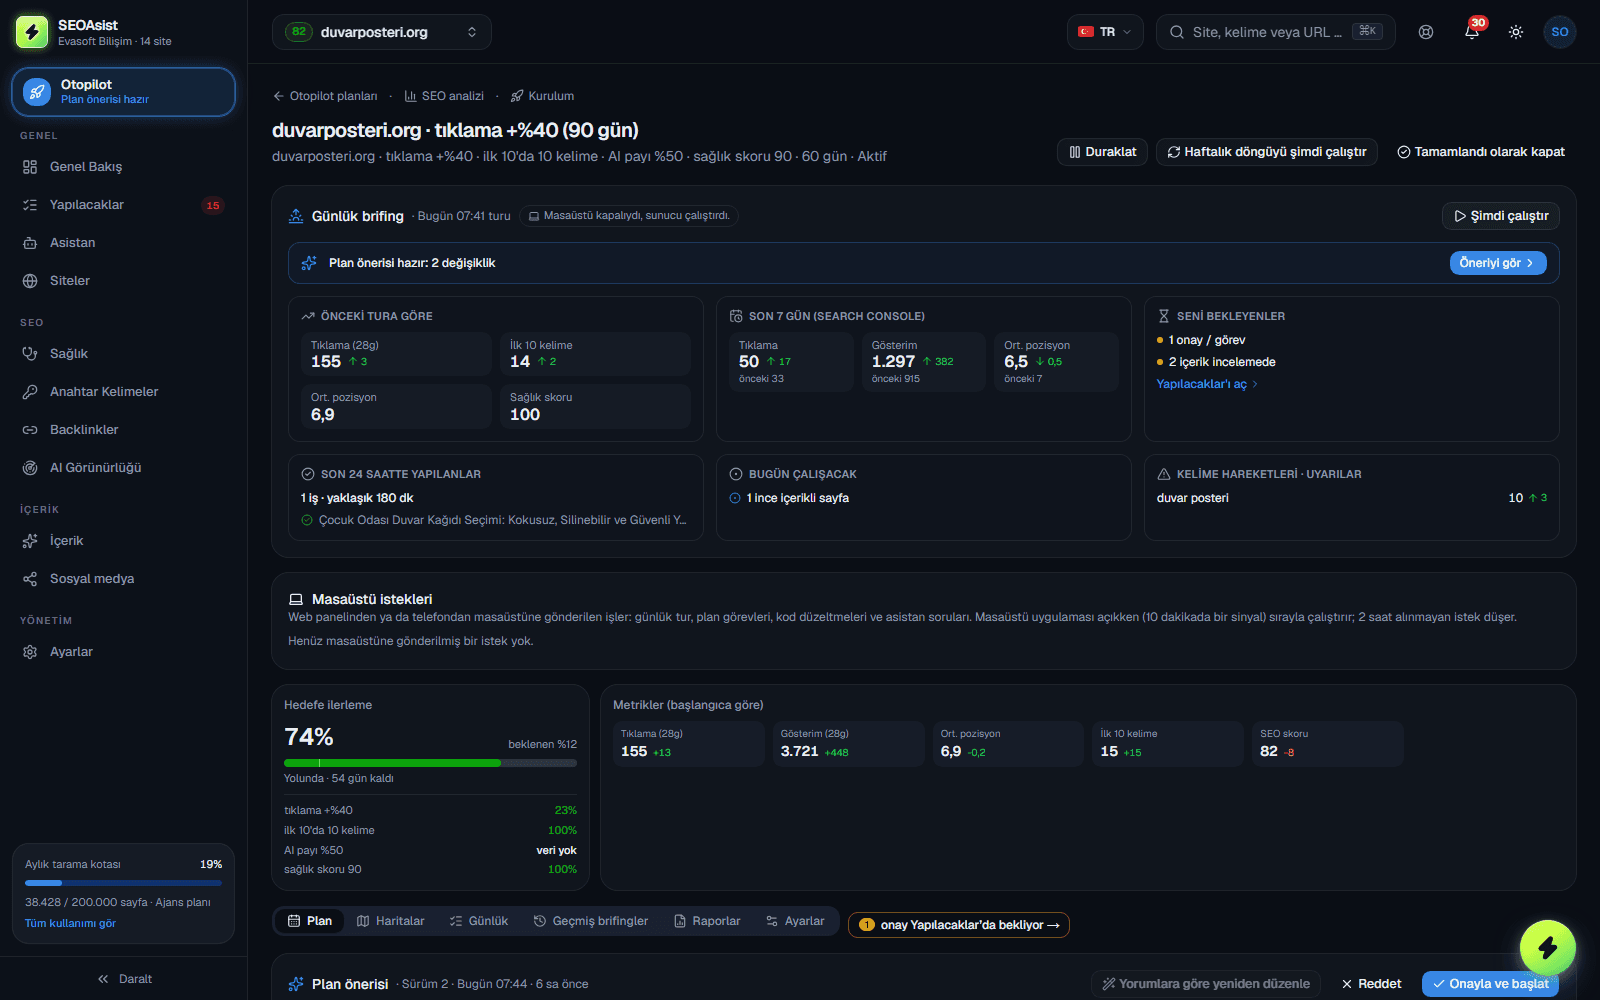Click the AI Görünürlüğü icon
Screen dimensions: 1600x1000
(x=30, y=468)
